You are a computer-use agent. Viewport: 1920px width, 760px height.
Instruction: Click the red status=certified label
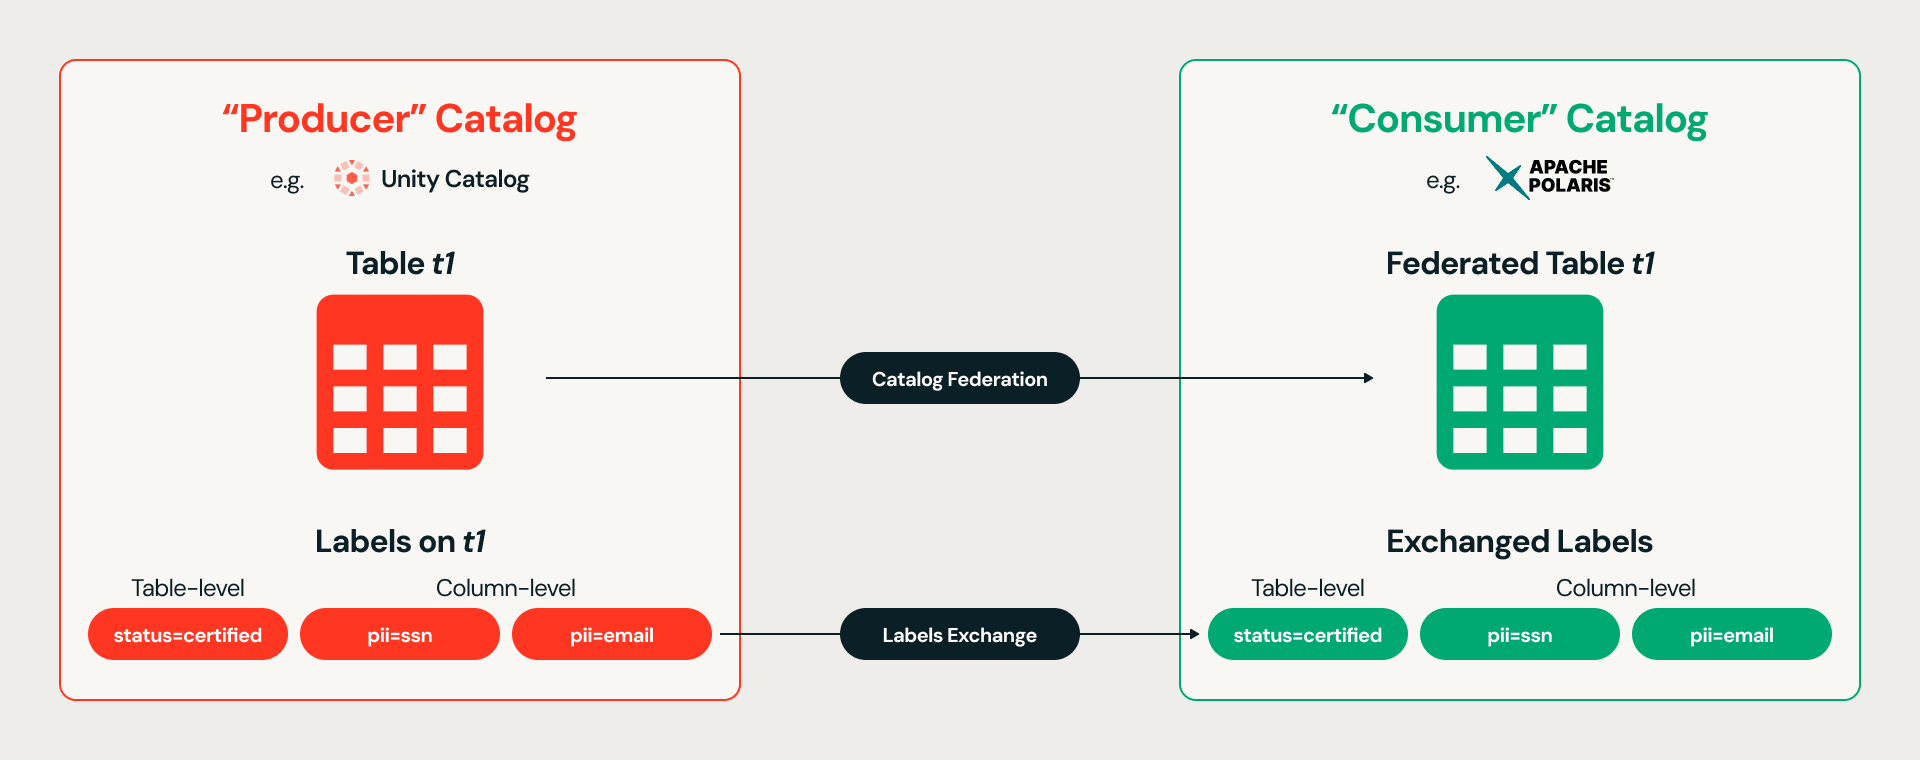(x=188, y=634)
